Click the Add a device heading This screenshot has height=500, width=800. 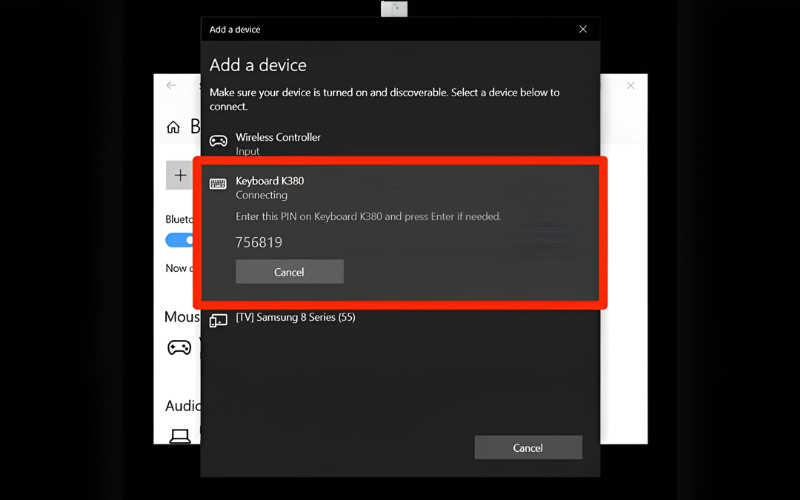(258, 65)
